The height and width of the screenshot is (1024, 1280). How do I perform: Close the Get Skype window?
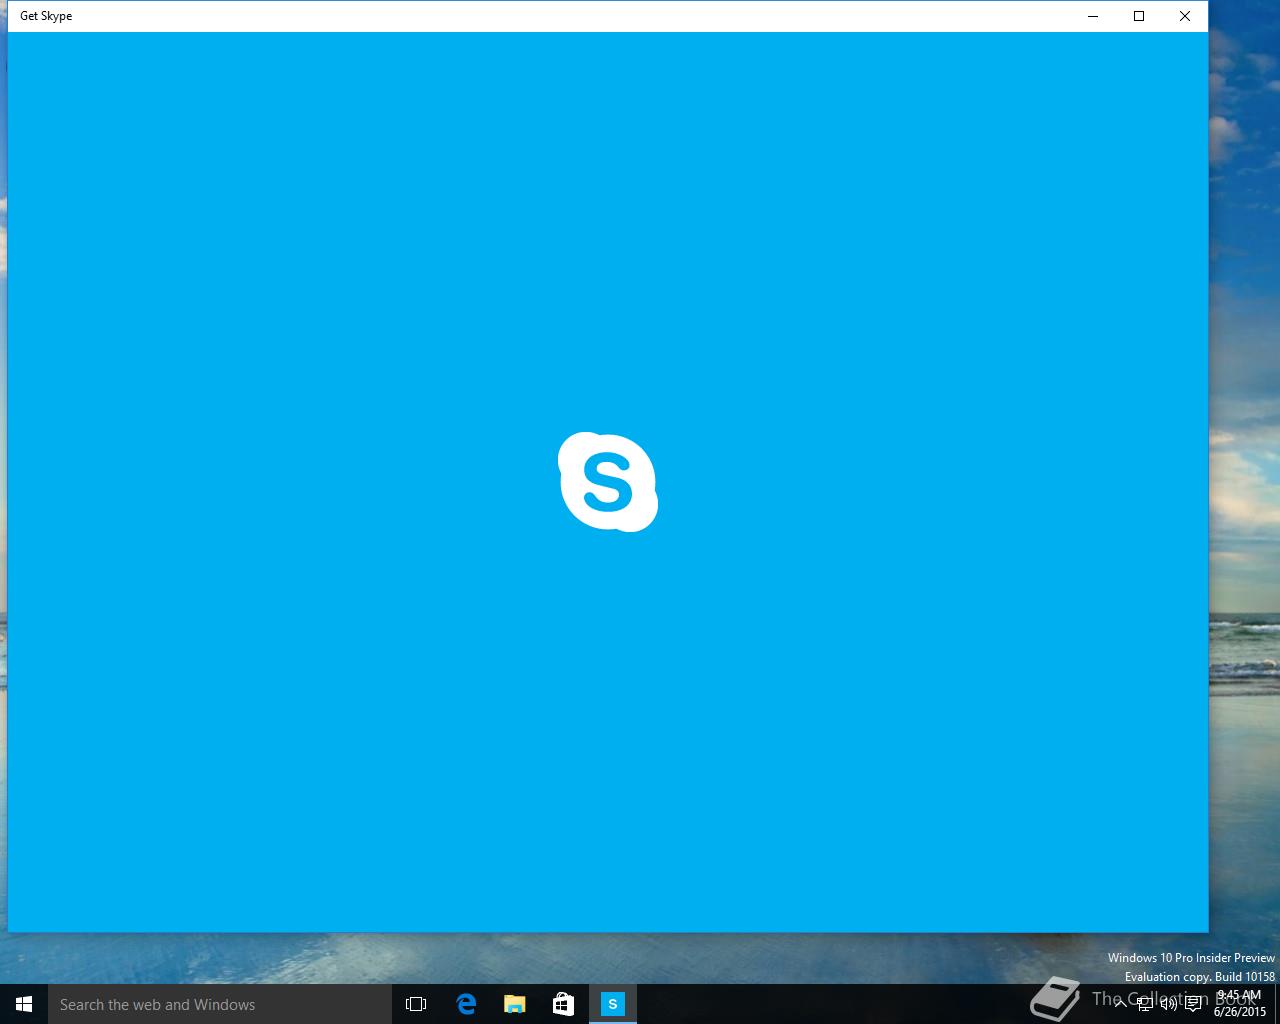[1185, 16]
